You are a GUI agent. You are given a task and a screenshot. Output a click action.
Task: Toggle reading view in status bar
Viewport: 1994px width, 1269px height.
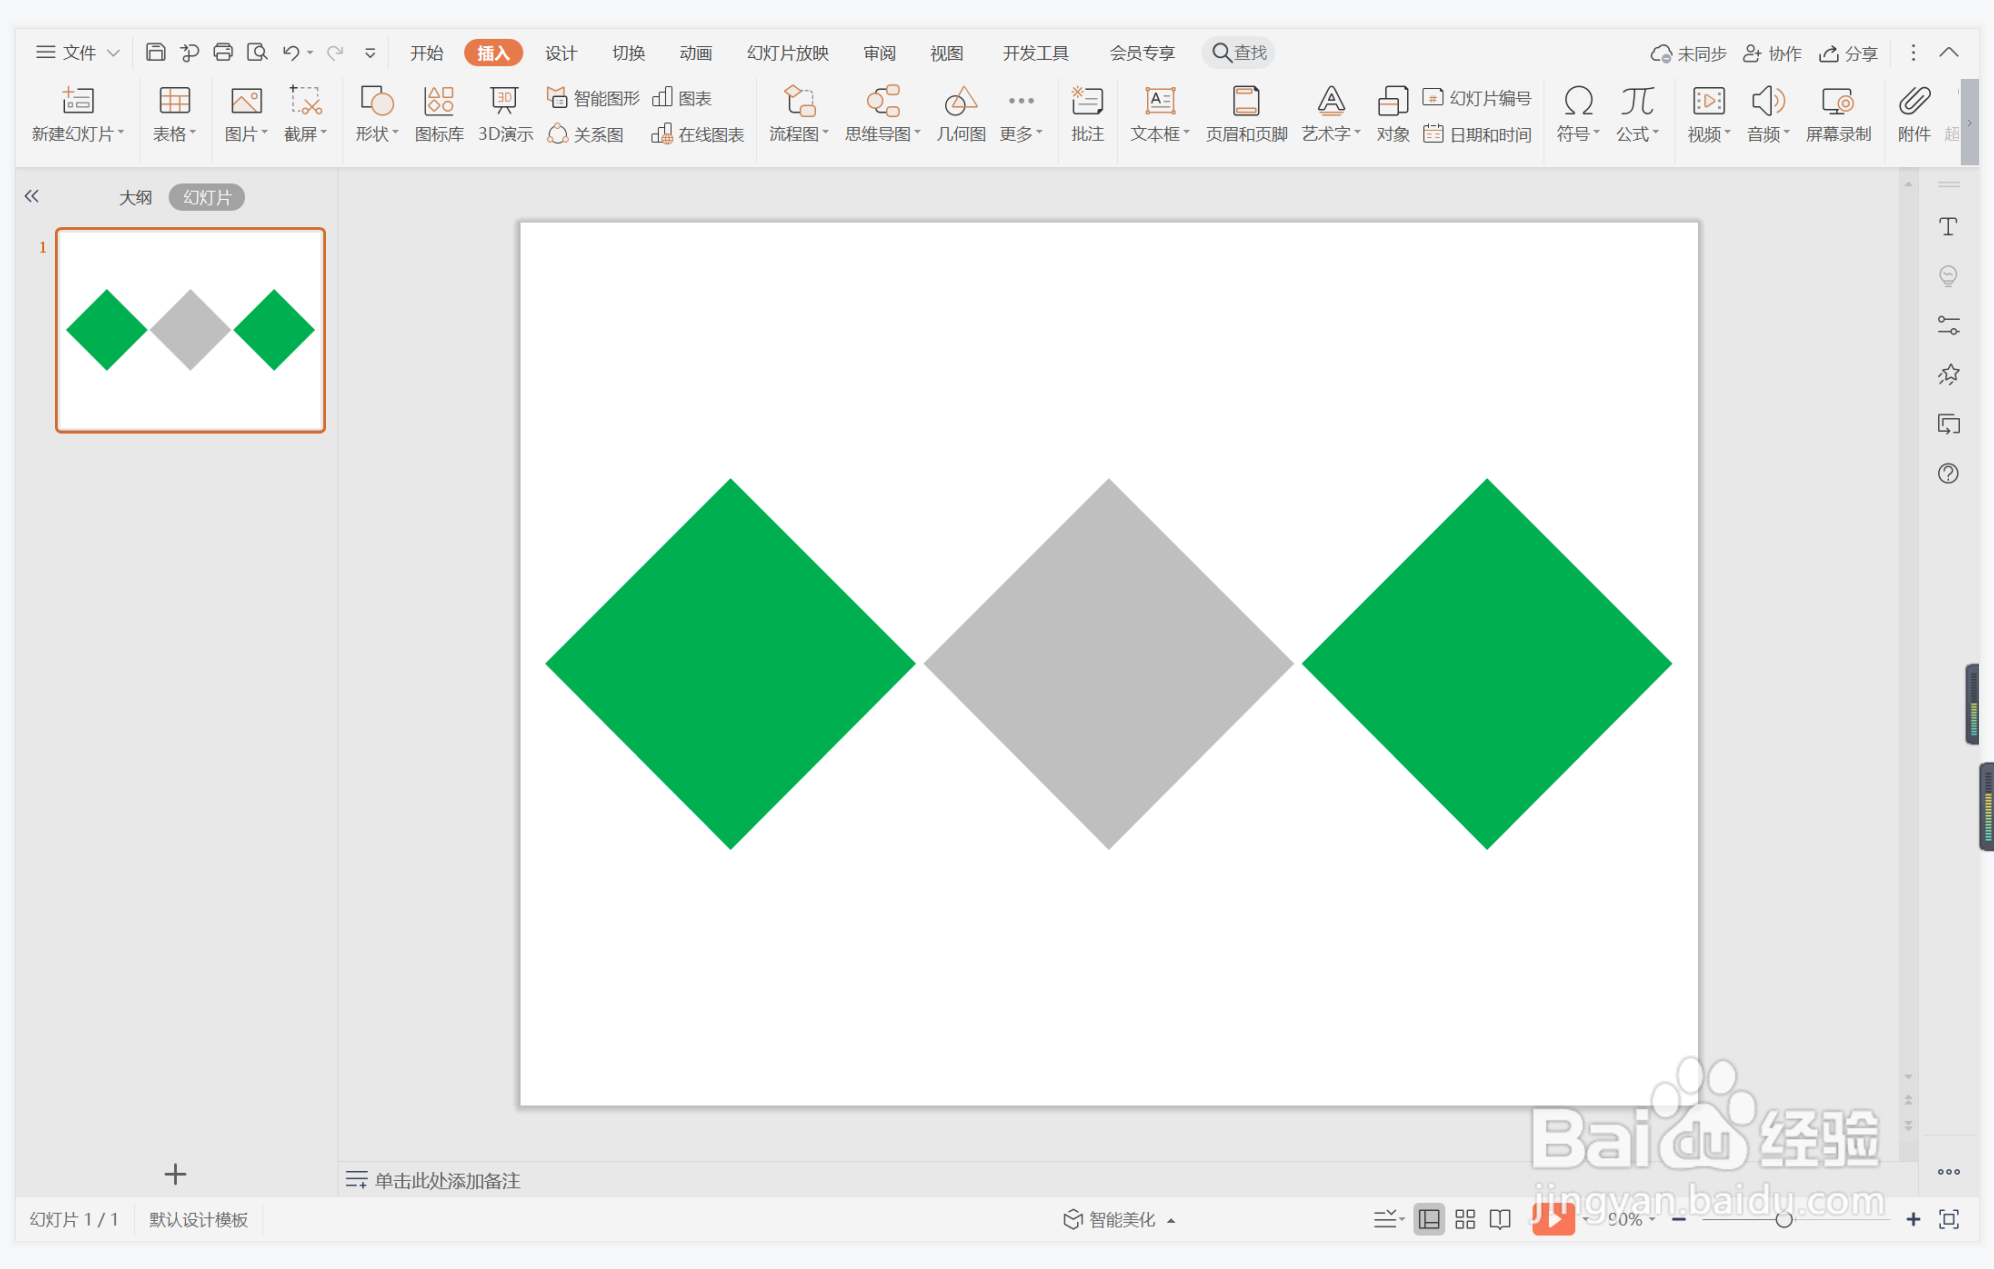click(x=1500, y=1219)
